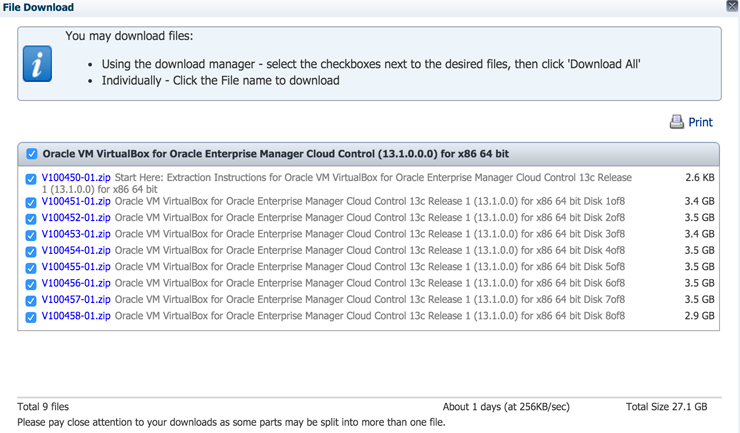Uncheck the V100454-01.zip checkbox

[x=32, y=251]
